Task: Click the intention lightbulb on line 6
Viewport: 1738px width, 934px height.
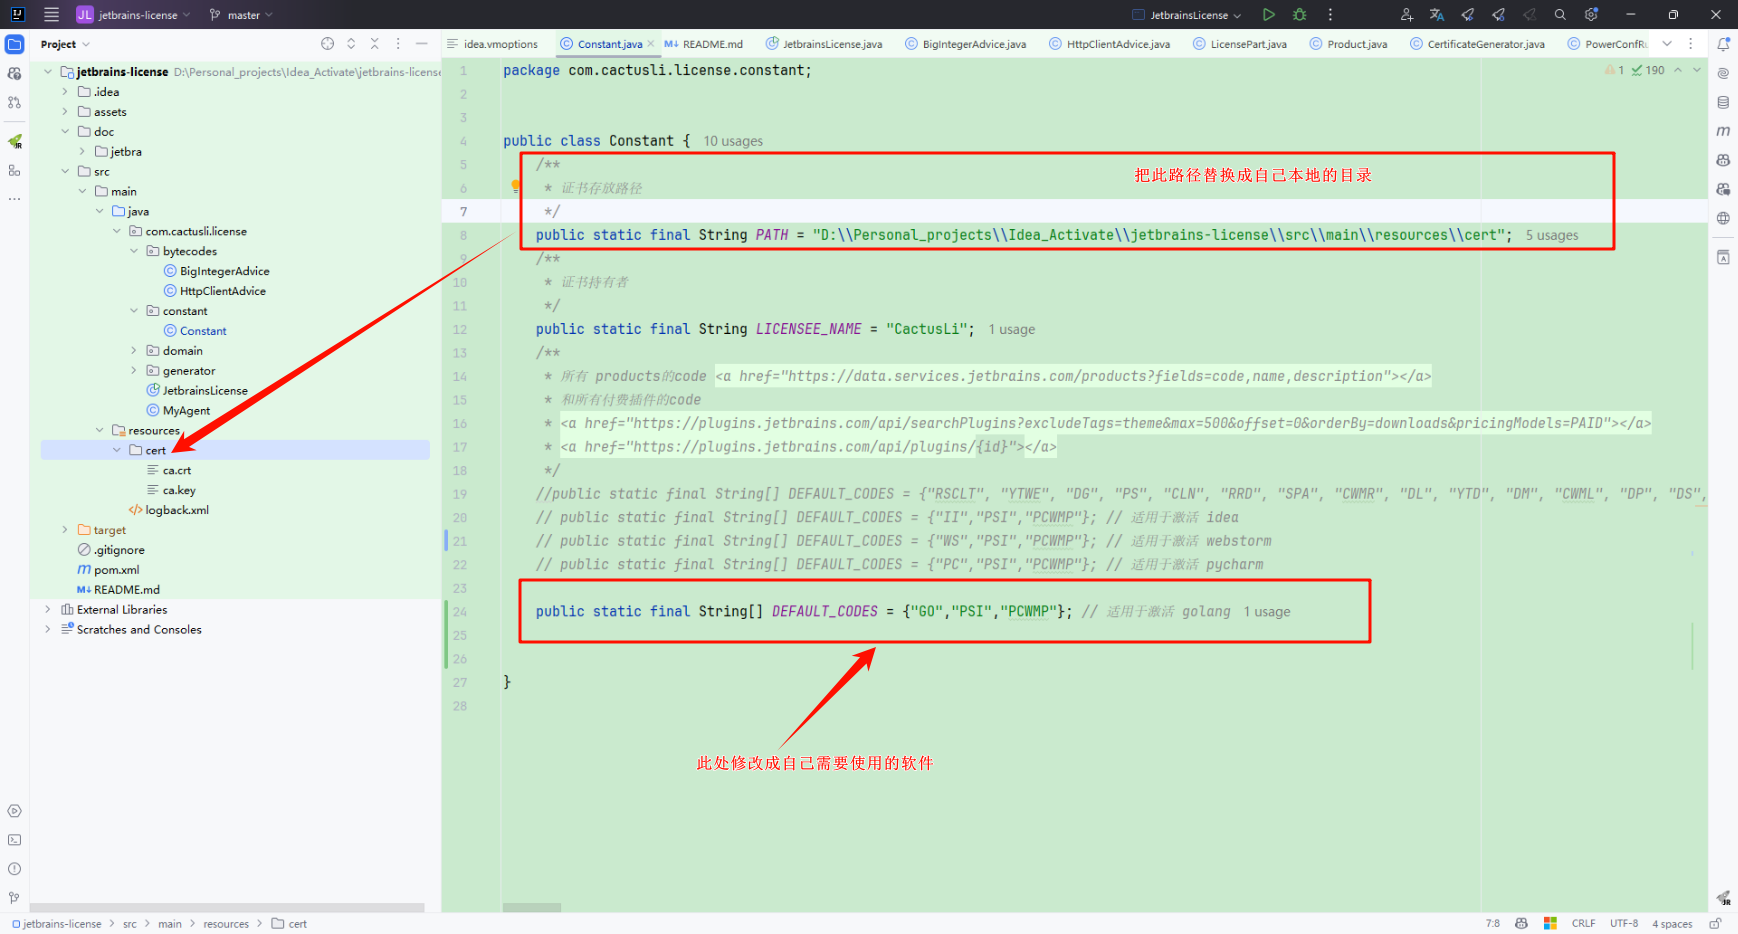Action: pyautogui.click(x=516, y=186)
